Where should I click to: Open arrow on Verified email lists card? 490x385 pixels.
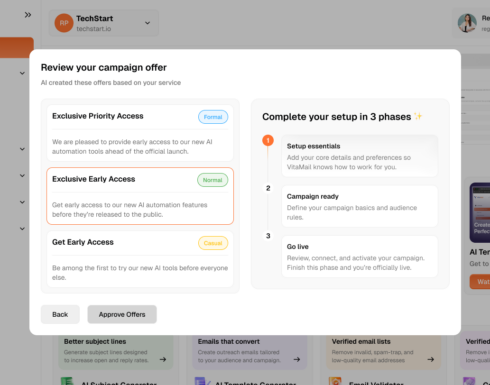431,359
